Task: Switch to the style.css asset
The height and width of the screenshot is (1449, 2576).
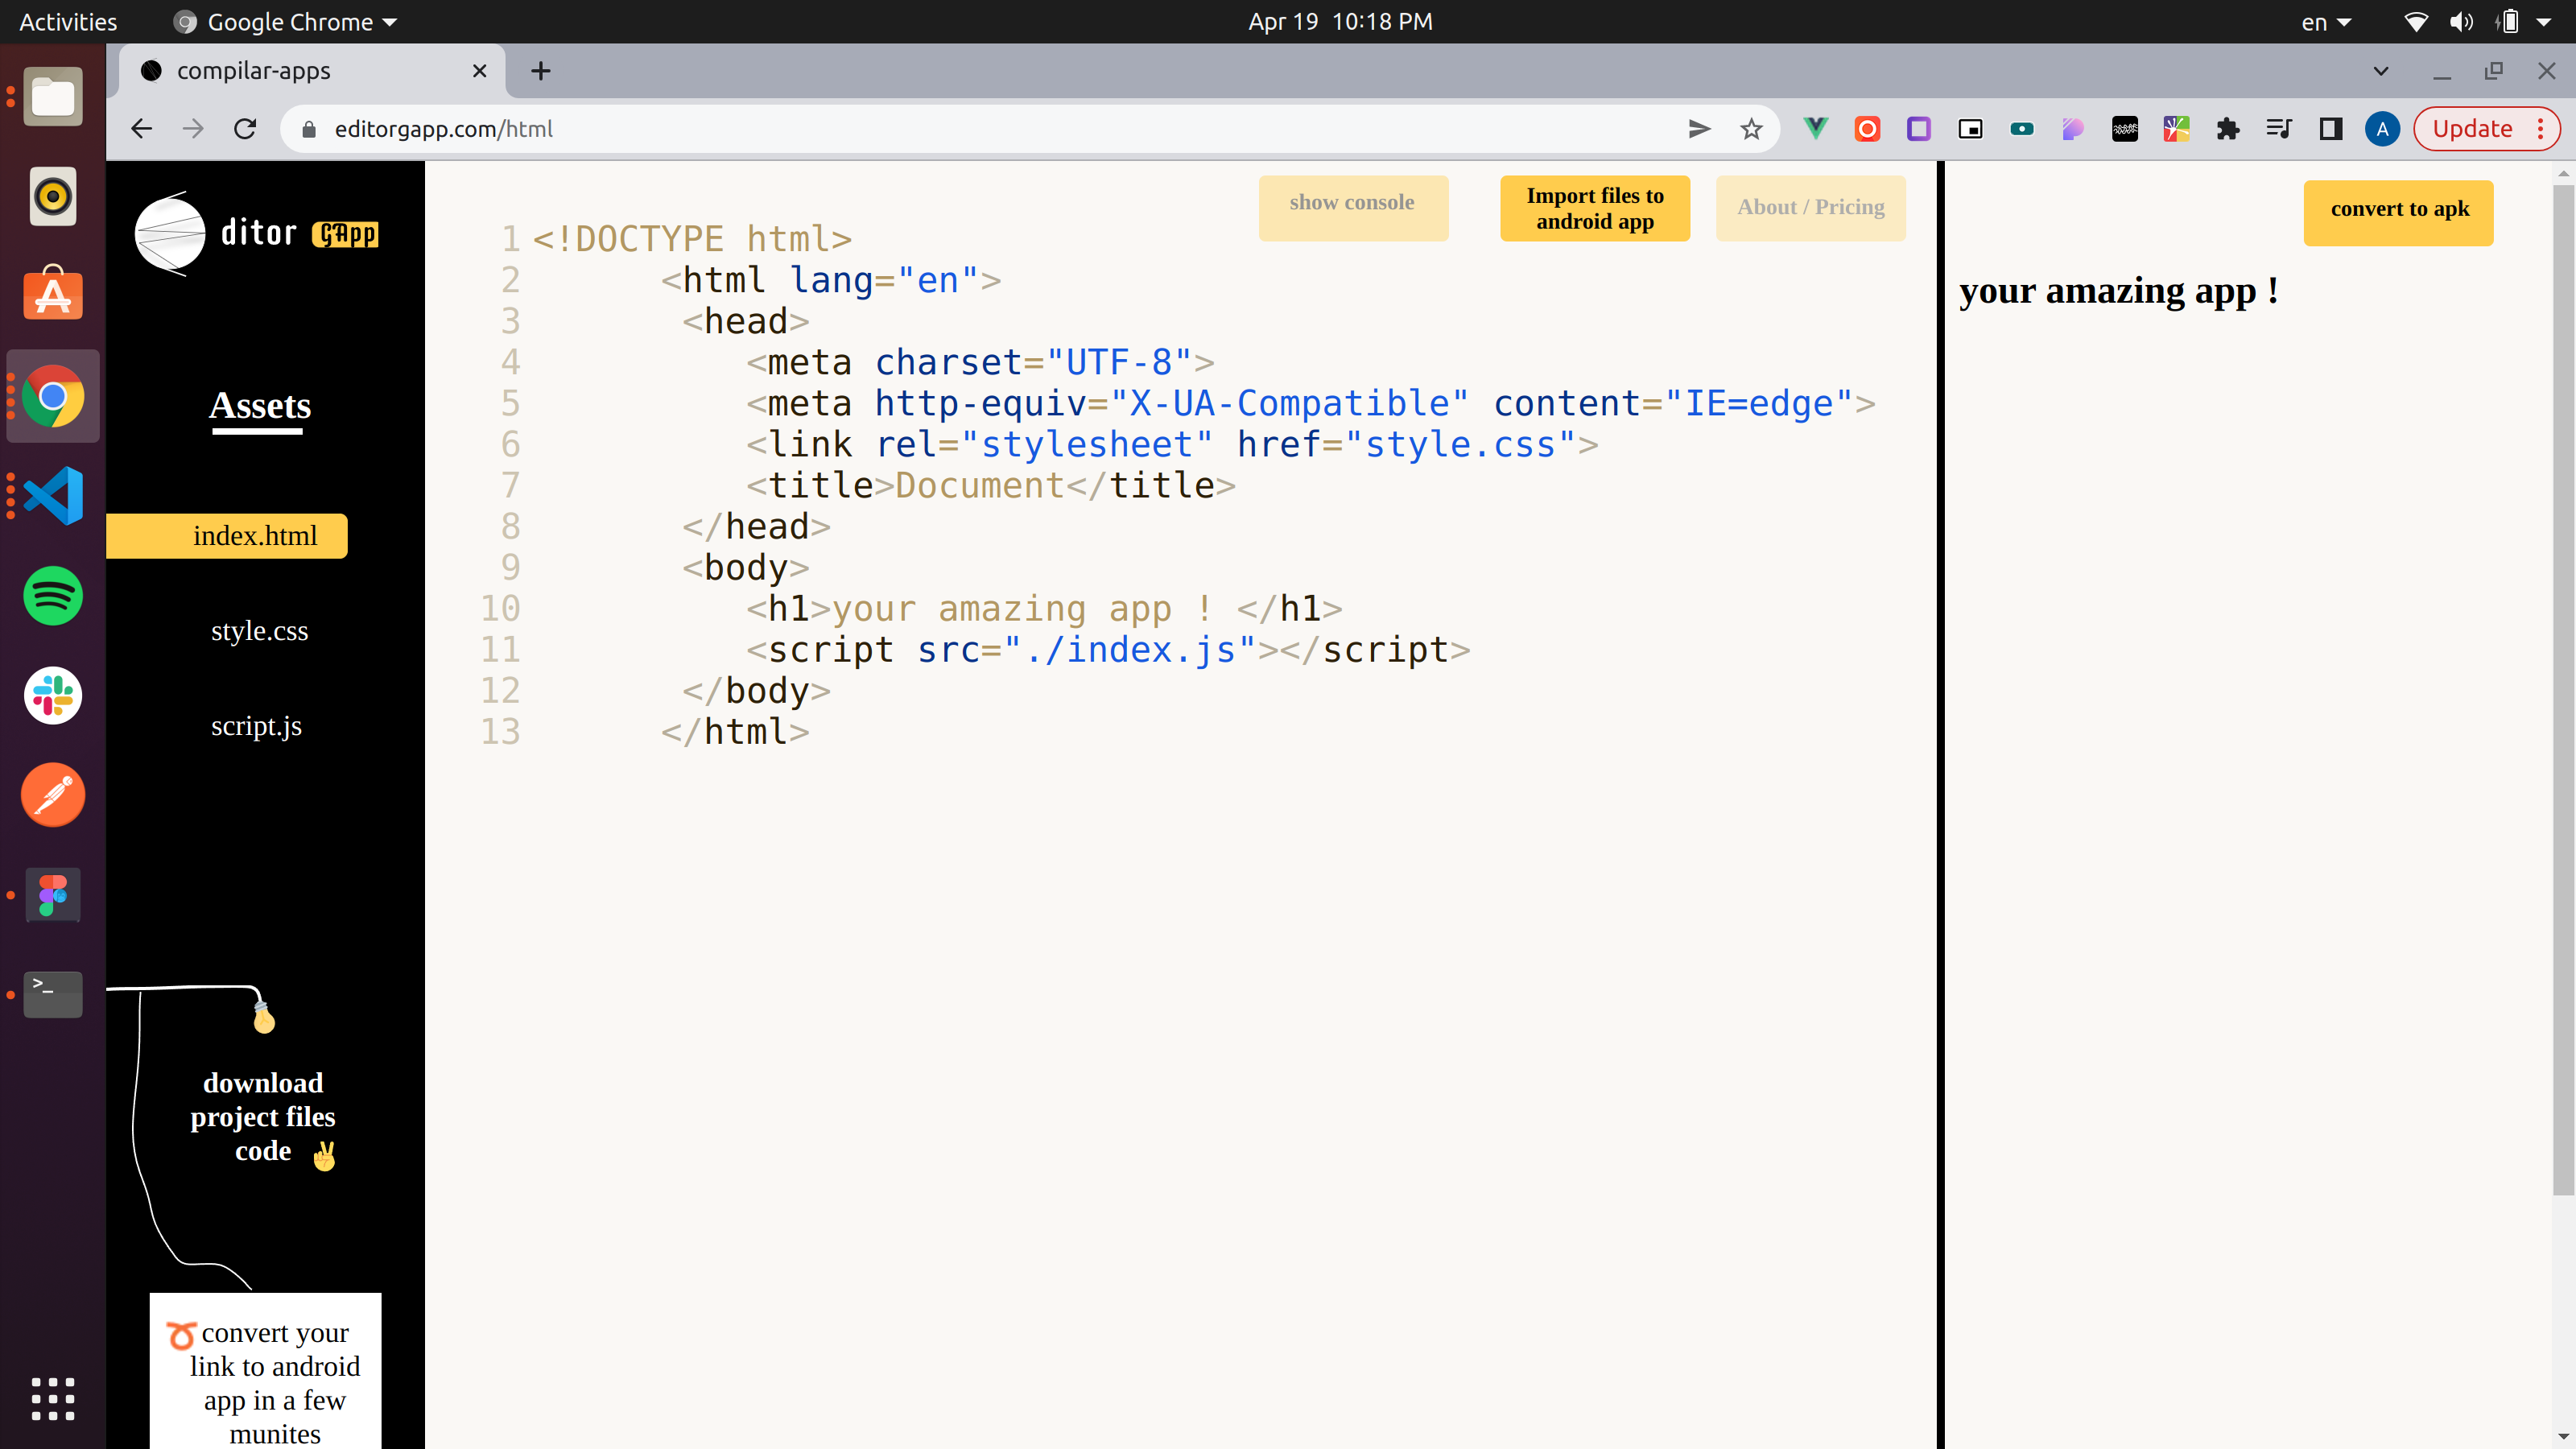Action: click(259, 631)
